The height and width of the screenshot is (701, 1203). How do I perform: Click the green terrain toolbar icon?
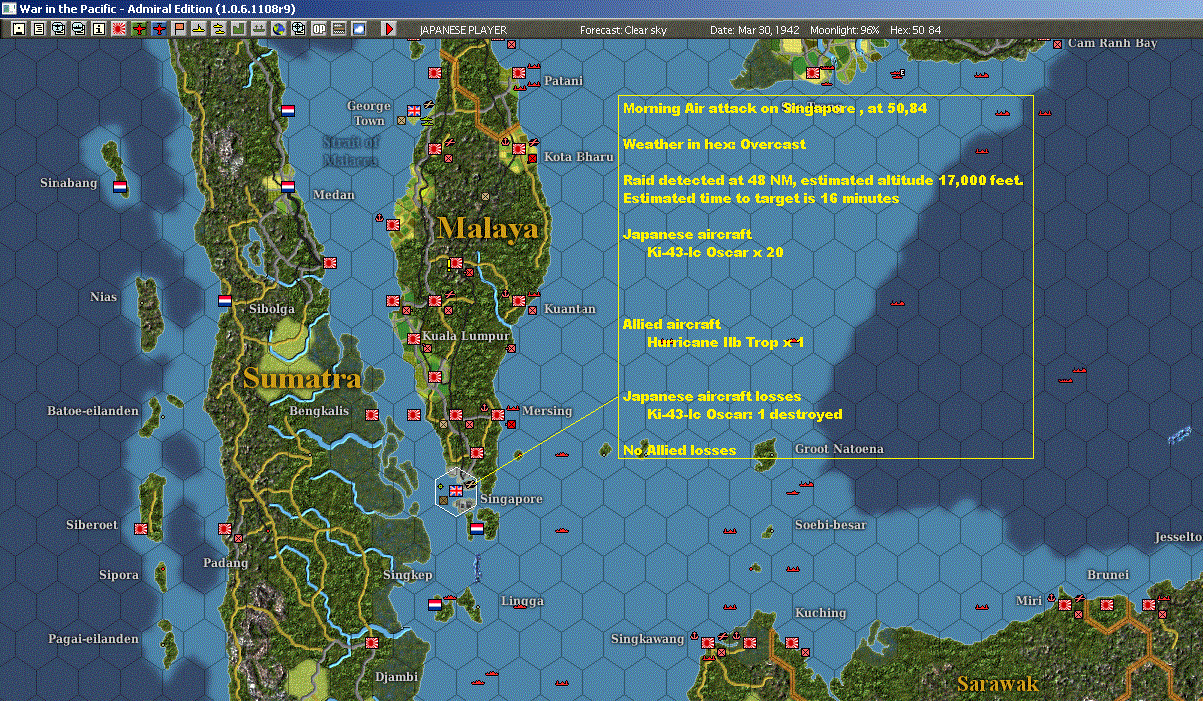[239, 29]
